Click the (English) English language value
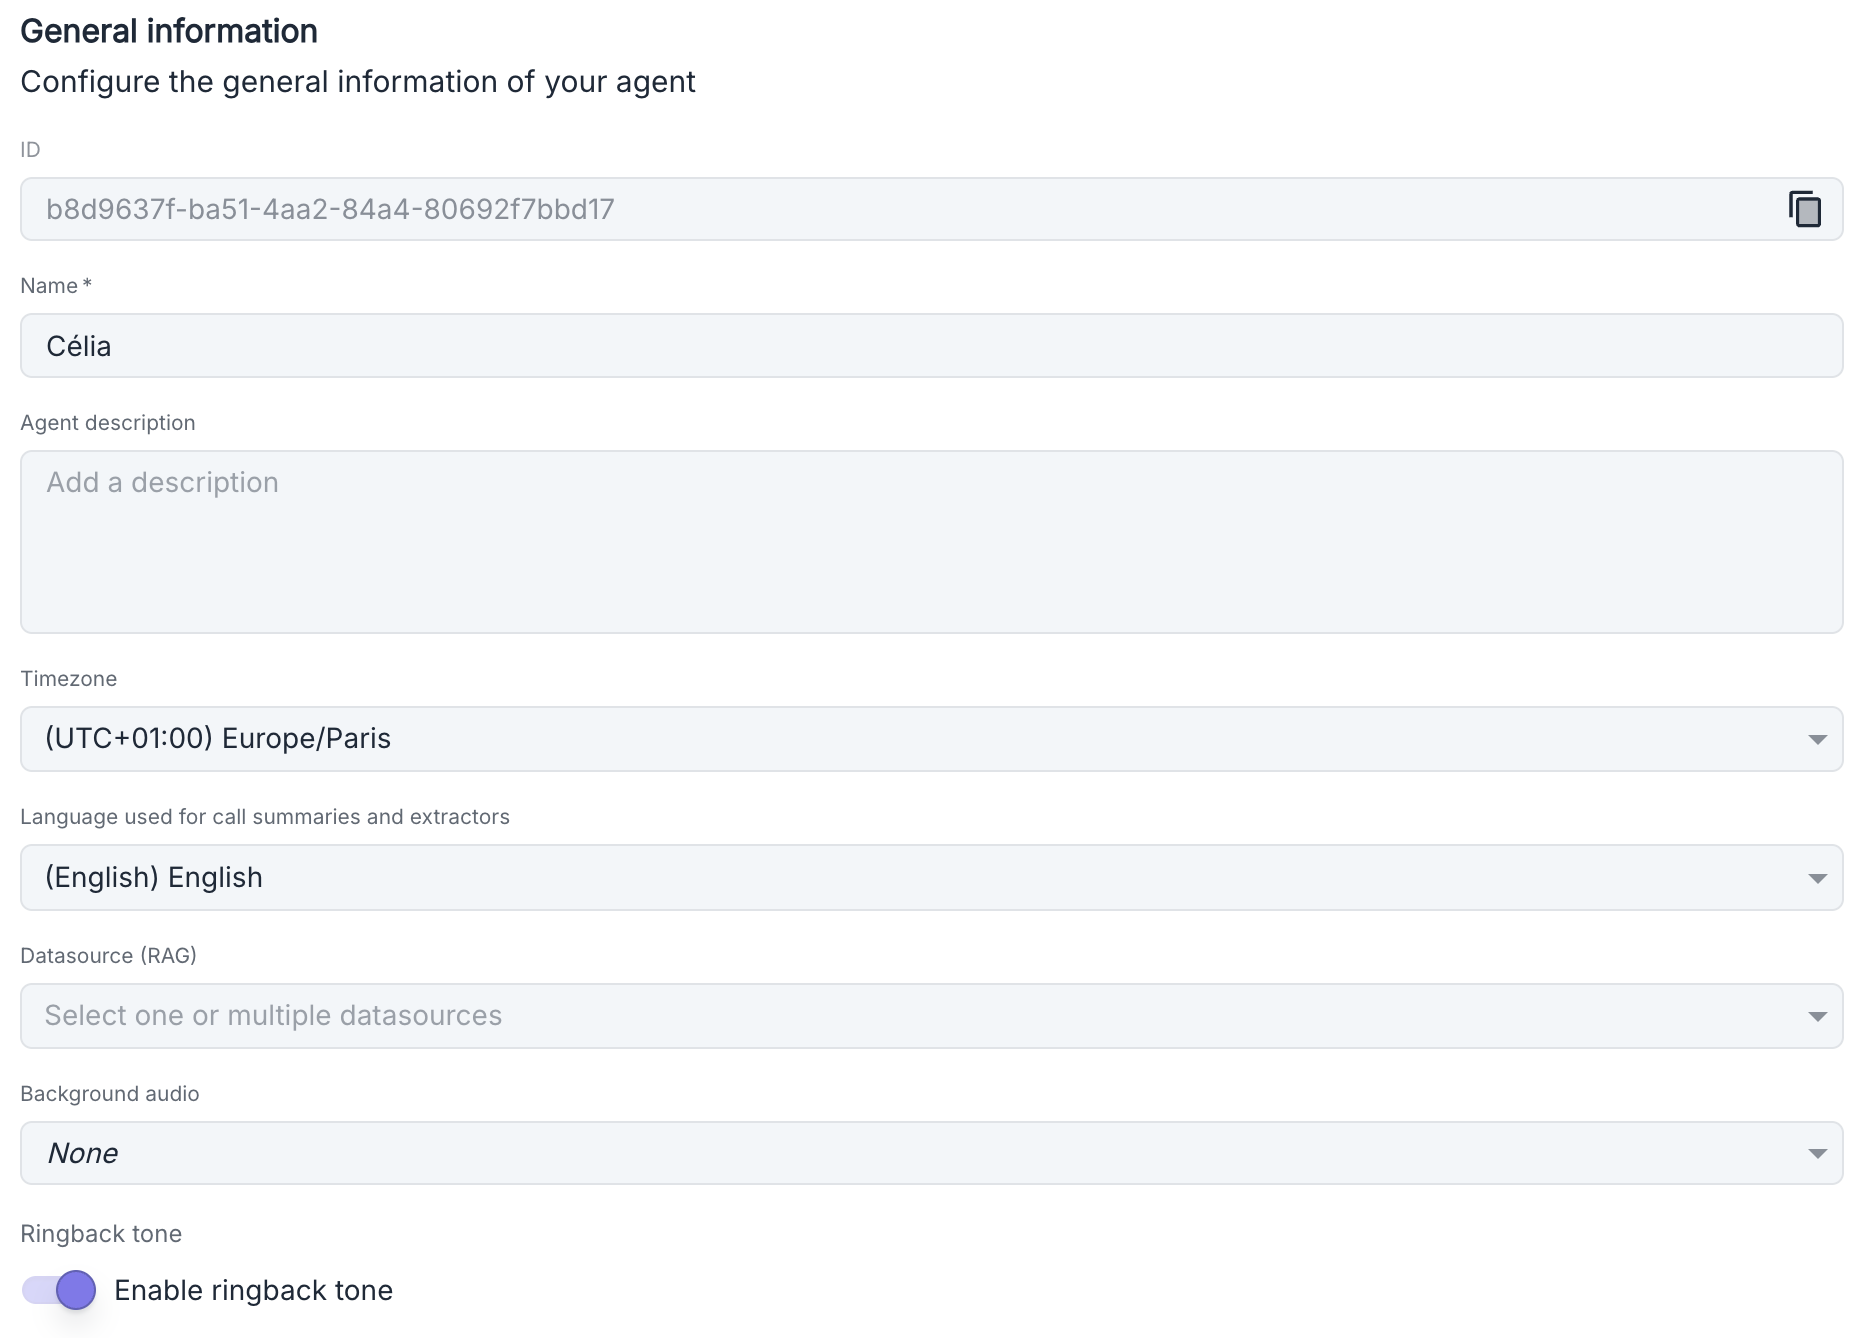Image resolution: width=1866 pixels, height=1338 pixels. click(153, 877)
